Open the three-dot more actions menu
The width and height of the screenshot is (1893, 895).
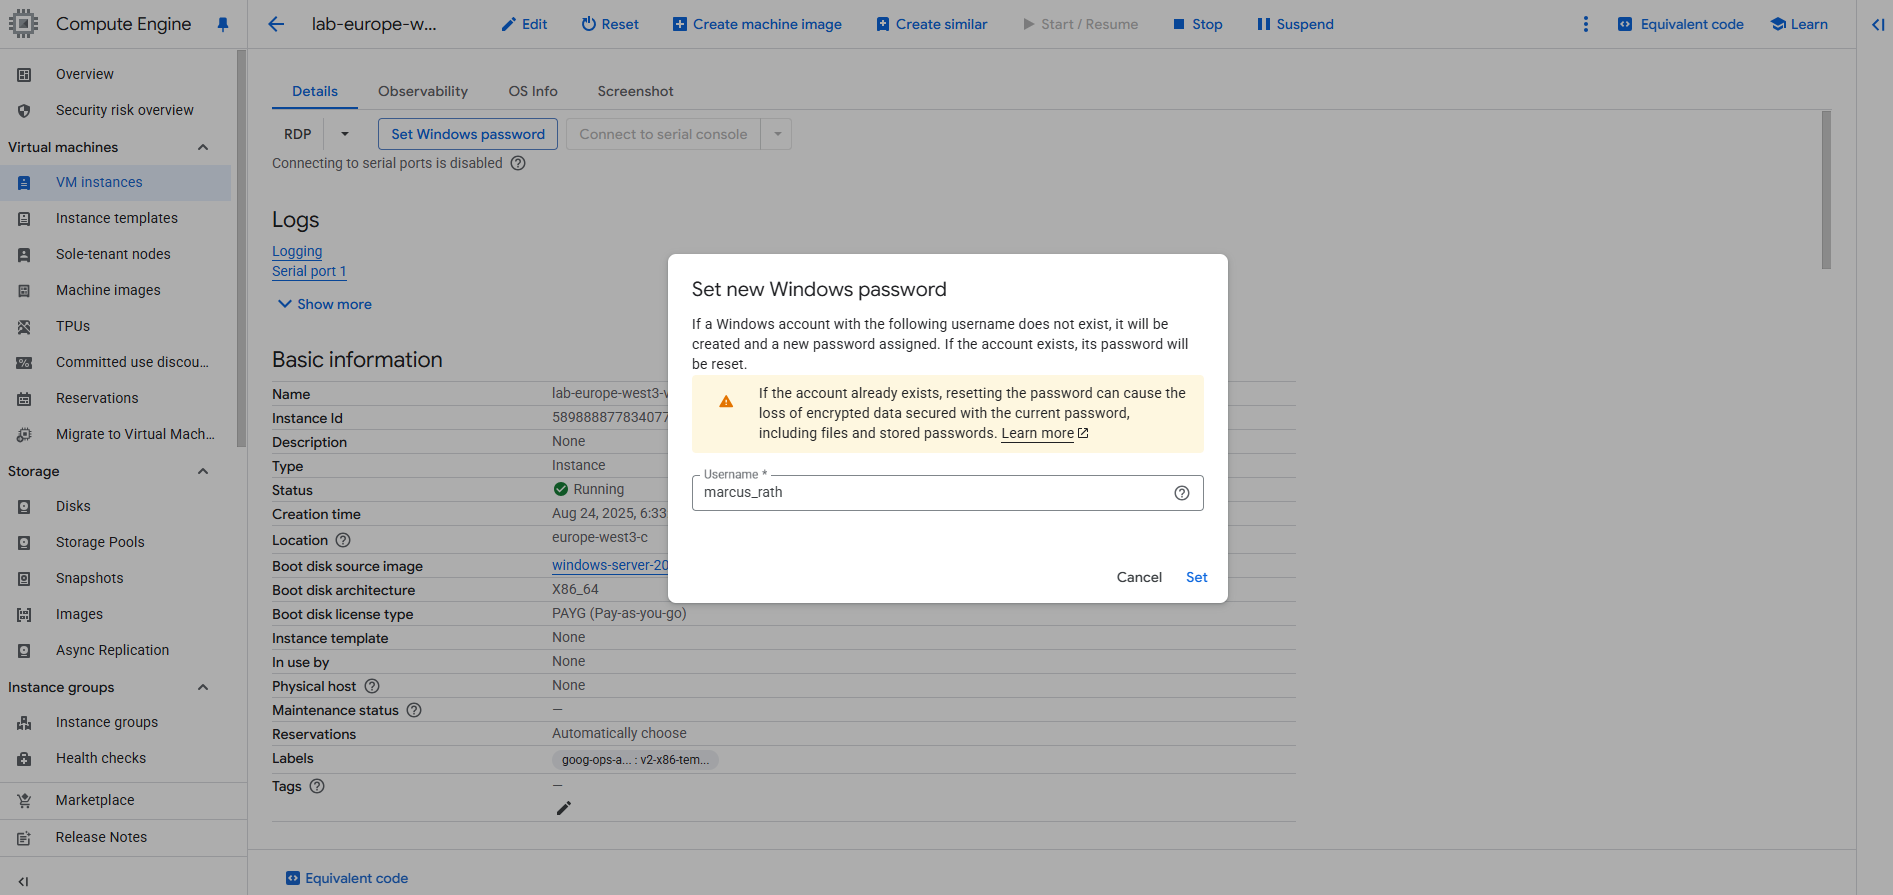coord(1585,24)
